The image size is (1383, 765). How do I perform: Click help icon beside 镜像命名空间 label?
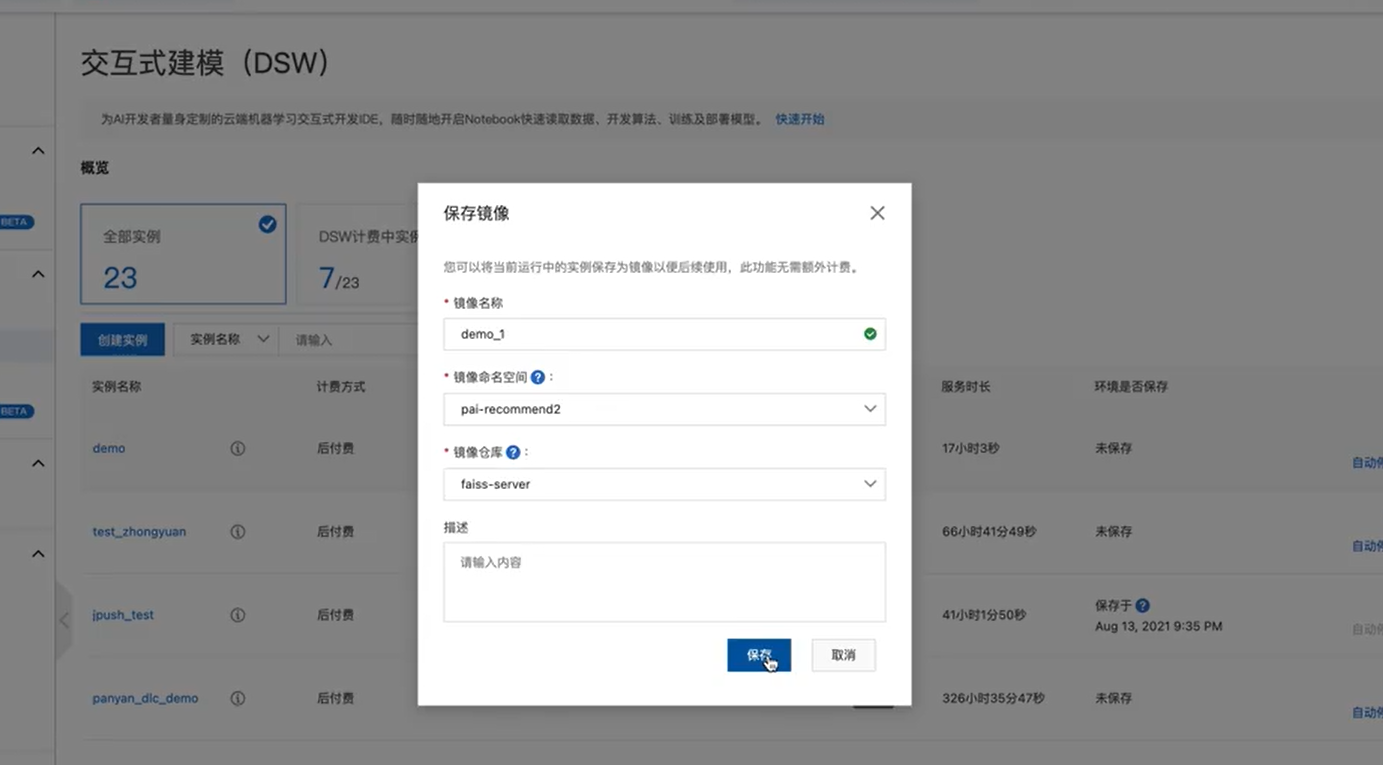click(x=538, y=377)
